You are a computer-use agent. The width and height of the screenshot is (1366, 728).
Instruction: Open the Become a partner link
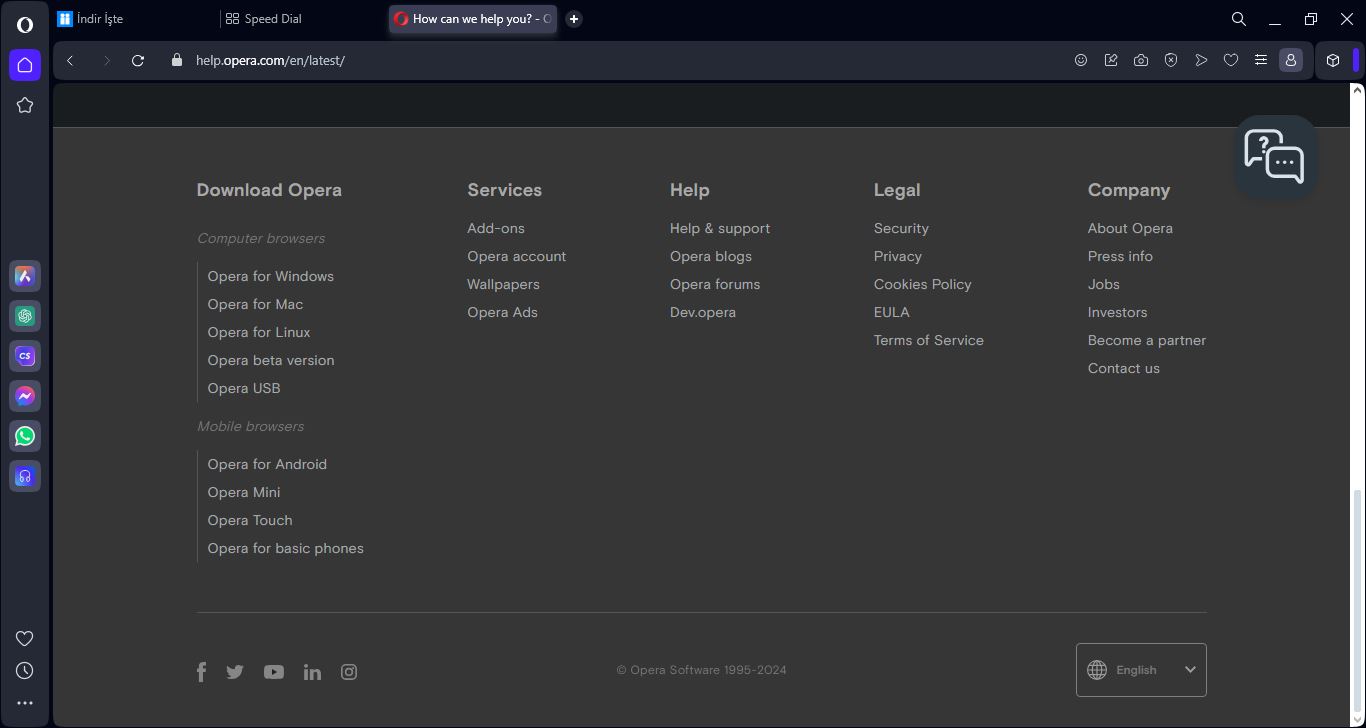1147,340
